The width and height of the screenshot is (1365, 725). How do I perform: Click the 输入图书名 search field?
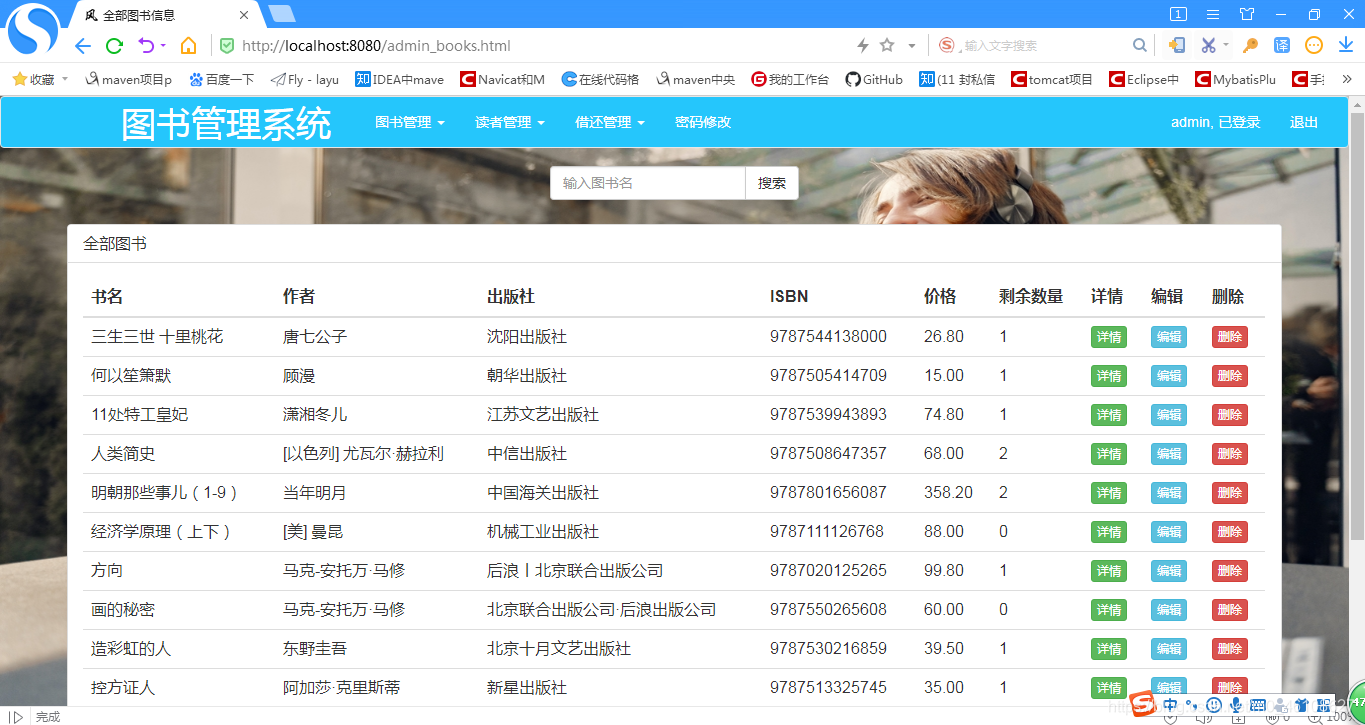[648, 183]
